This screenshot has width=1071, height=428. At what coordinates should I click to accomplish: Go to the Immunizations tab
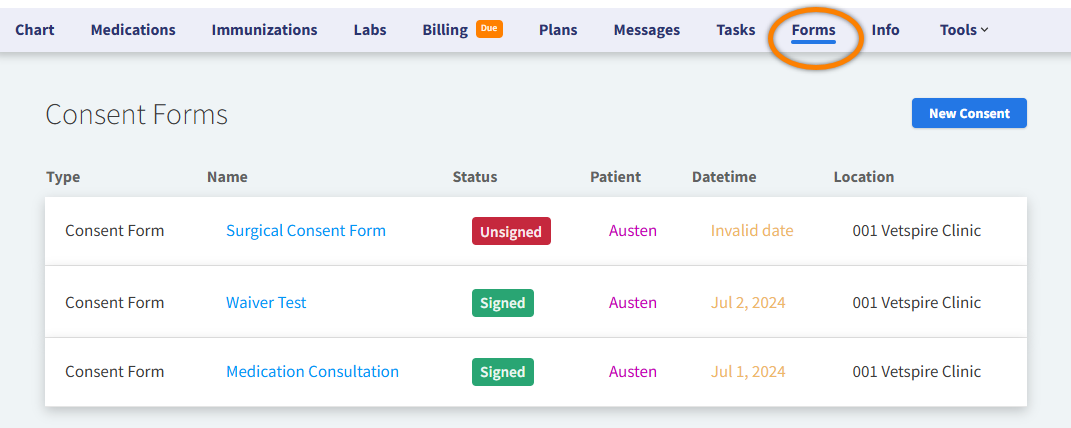[264, 30]
